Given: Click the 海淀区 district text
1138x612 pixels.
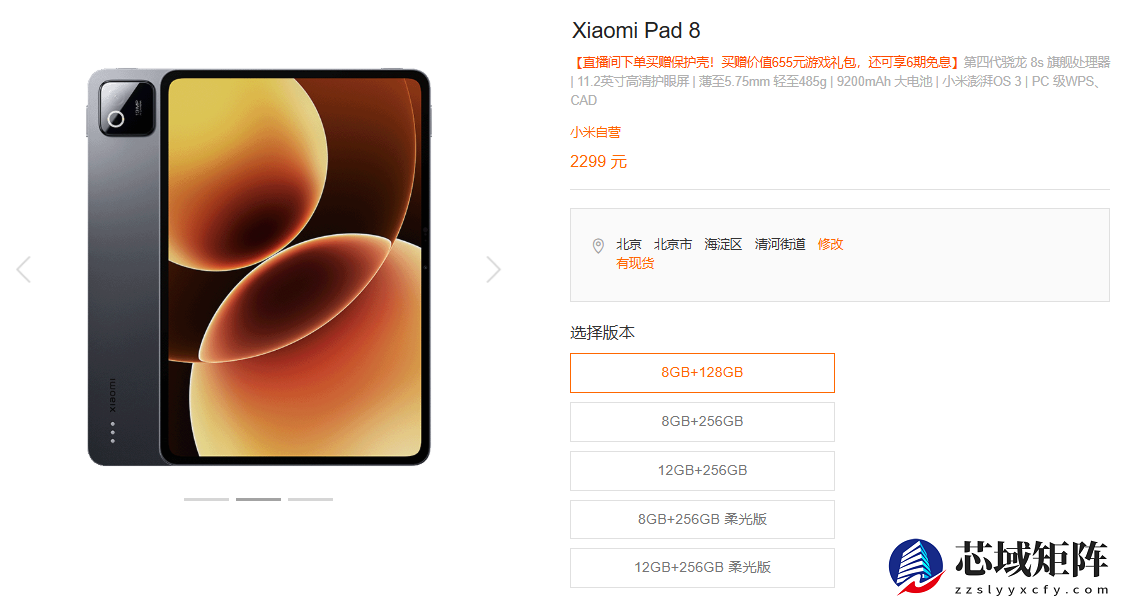Looking at the screenshot, I should pyautogui.click(x=723, y=245).
